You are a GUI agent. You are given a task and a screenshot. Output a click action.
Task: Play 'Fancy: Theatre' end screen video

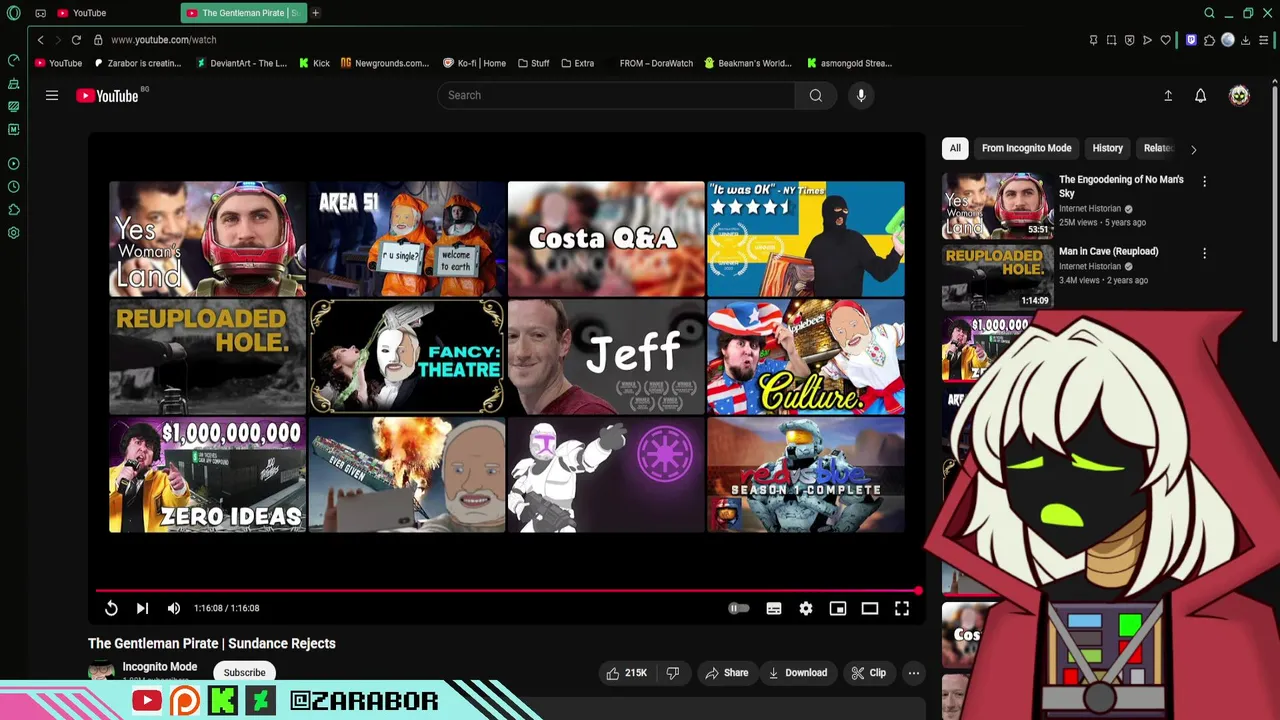tap(406, 357)
